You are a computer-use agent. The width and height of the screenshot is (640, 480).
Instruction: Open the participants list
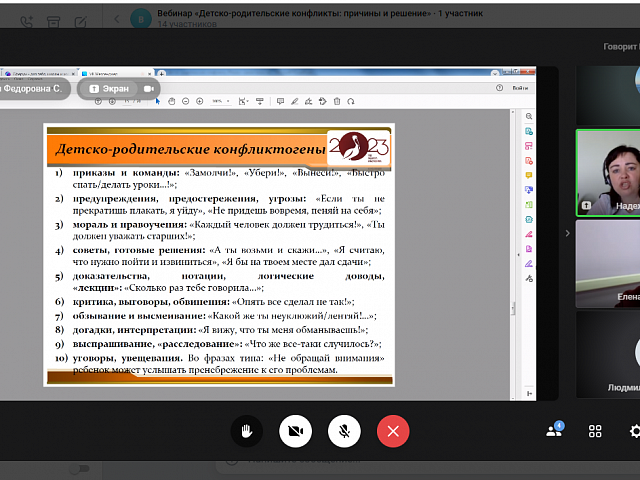click(554, 431)
